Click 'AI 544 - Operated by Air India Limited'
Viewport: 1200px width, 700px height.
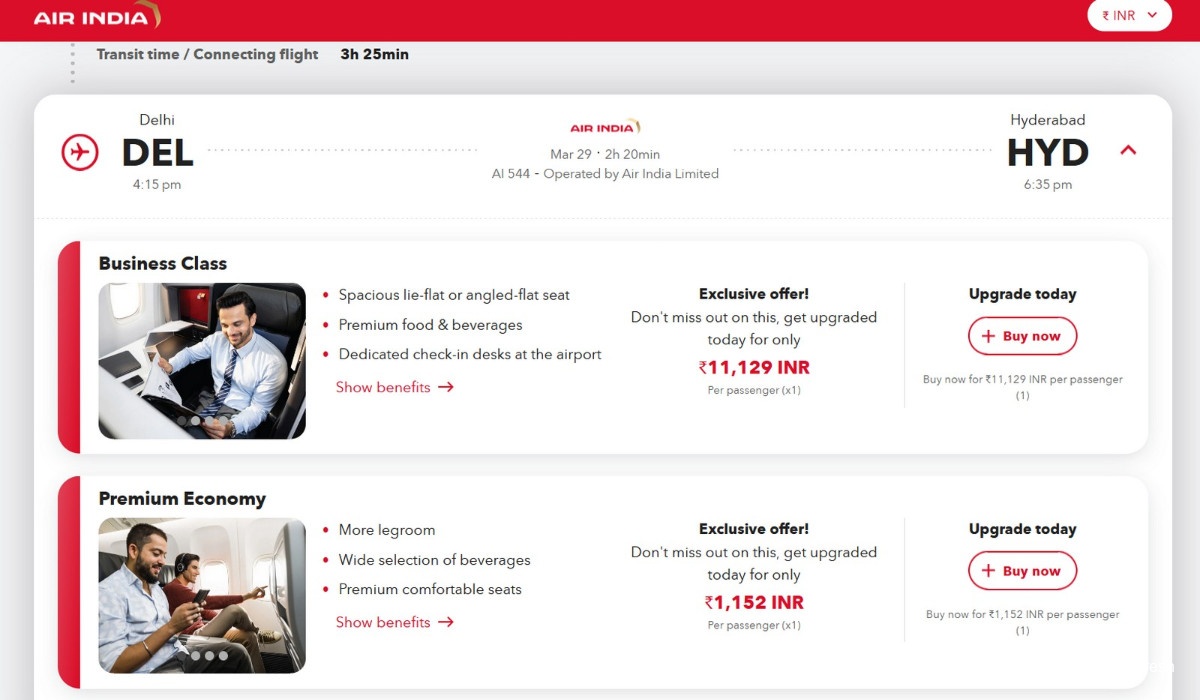(x=605, y=174)
